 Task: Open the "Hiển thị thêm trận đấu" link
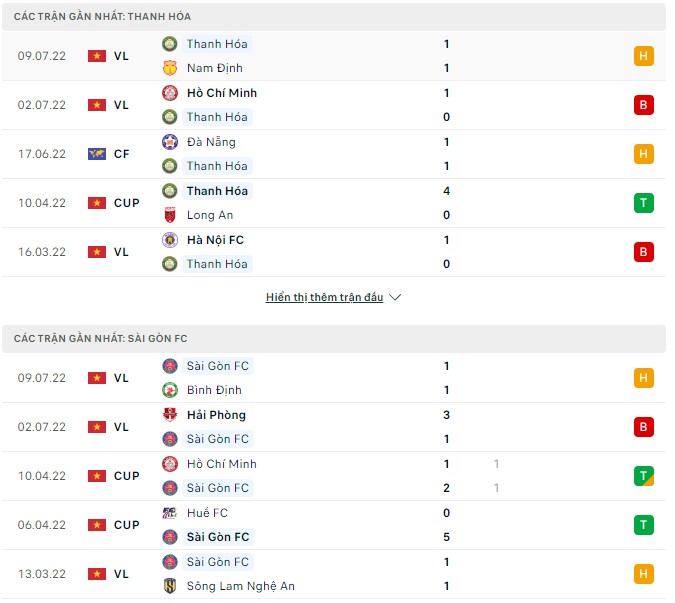pos(324,298)
